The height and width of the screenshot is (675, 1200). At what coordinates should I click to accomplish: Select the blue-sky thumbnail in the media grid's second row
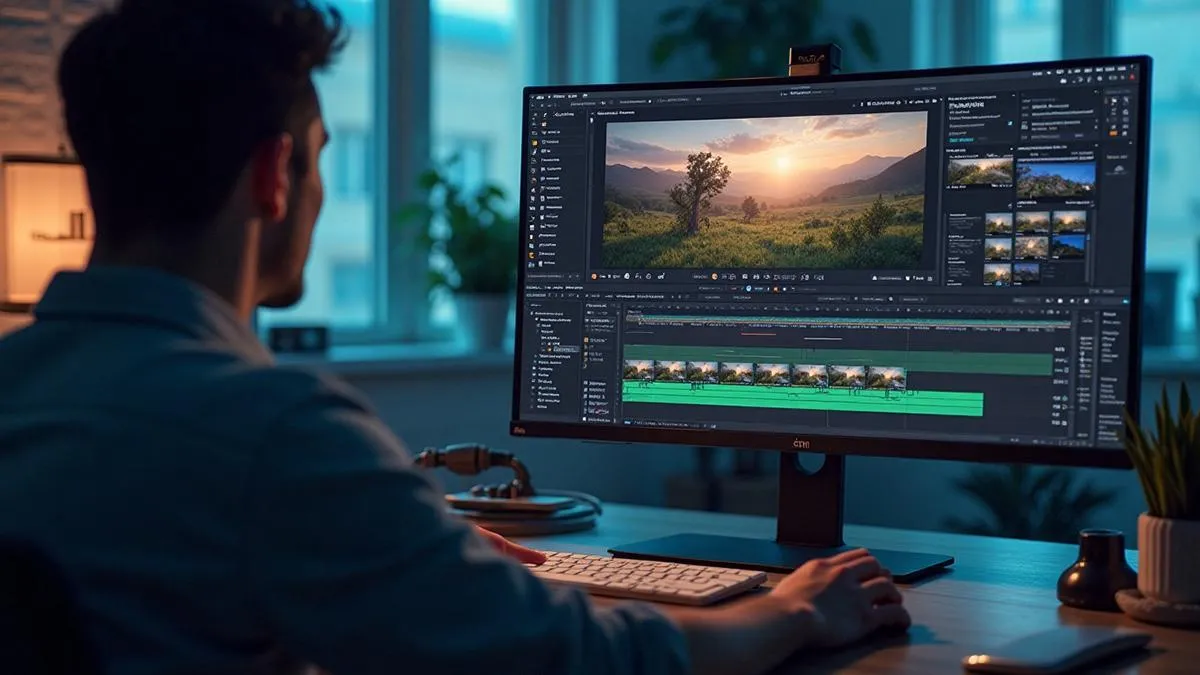(1069, 247)
